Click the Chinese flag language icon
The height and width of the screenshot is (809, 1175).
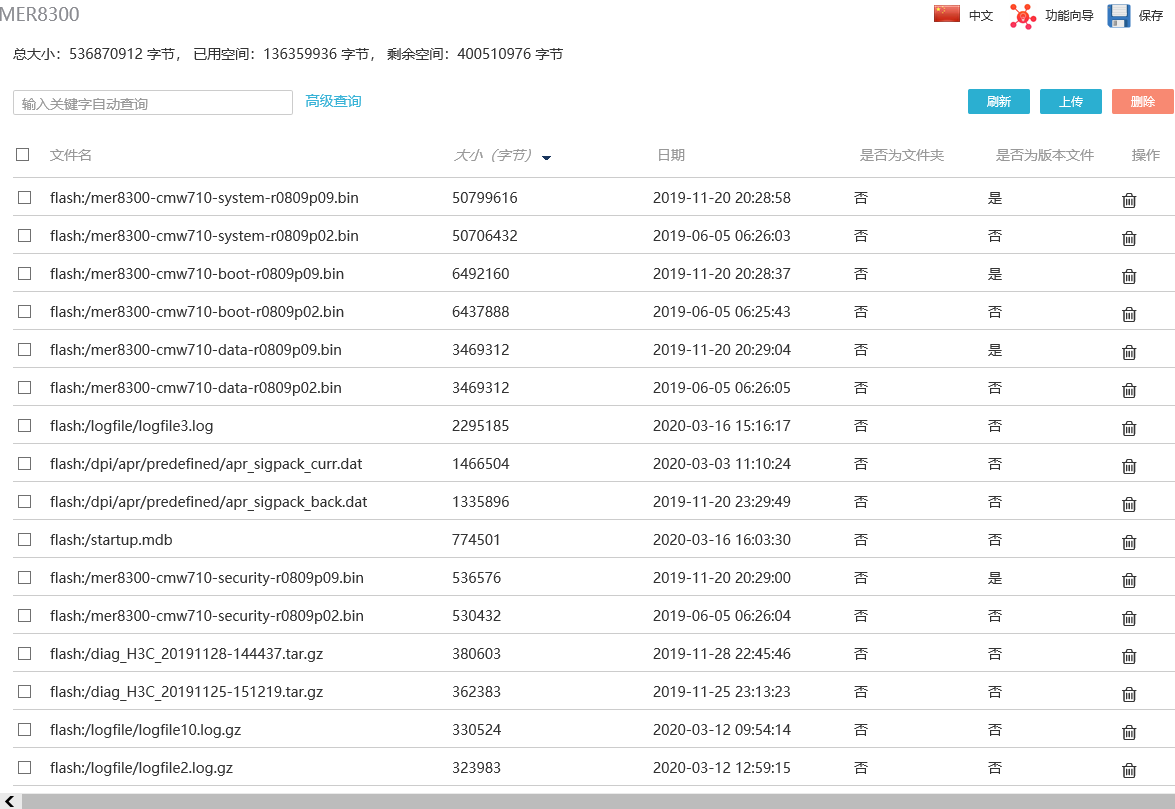coord(946,13)
